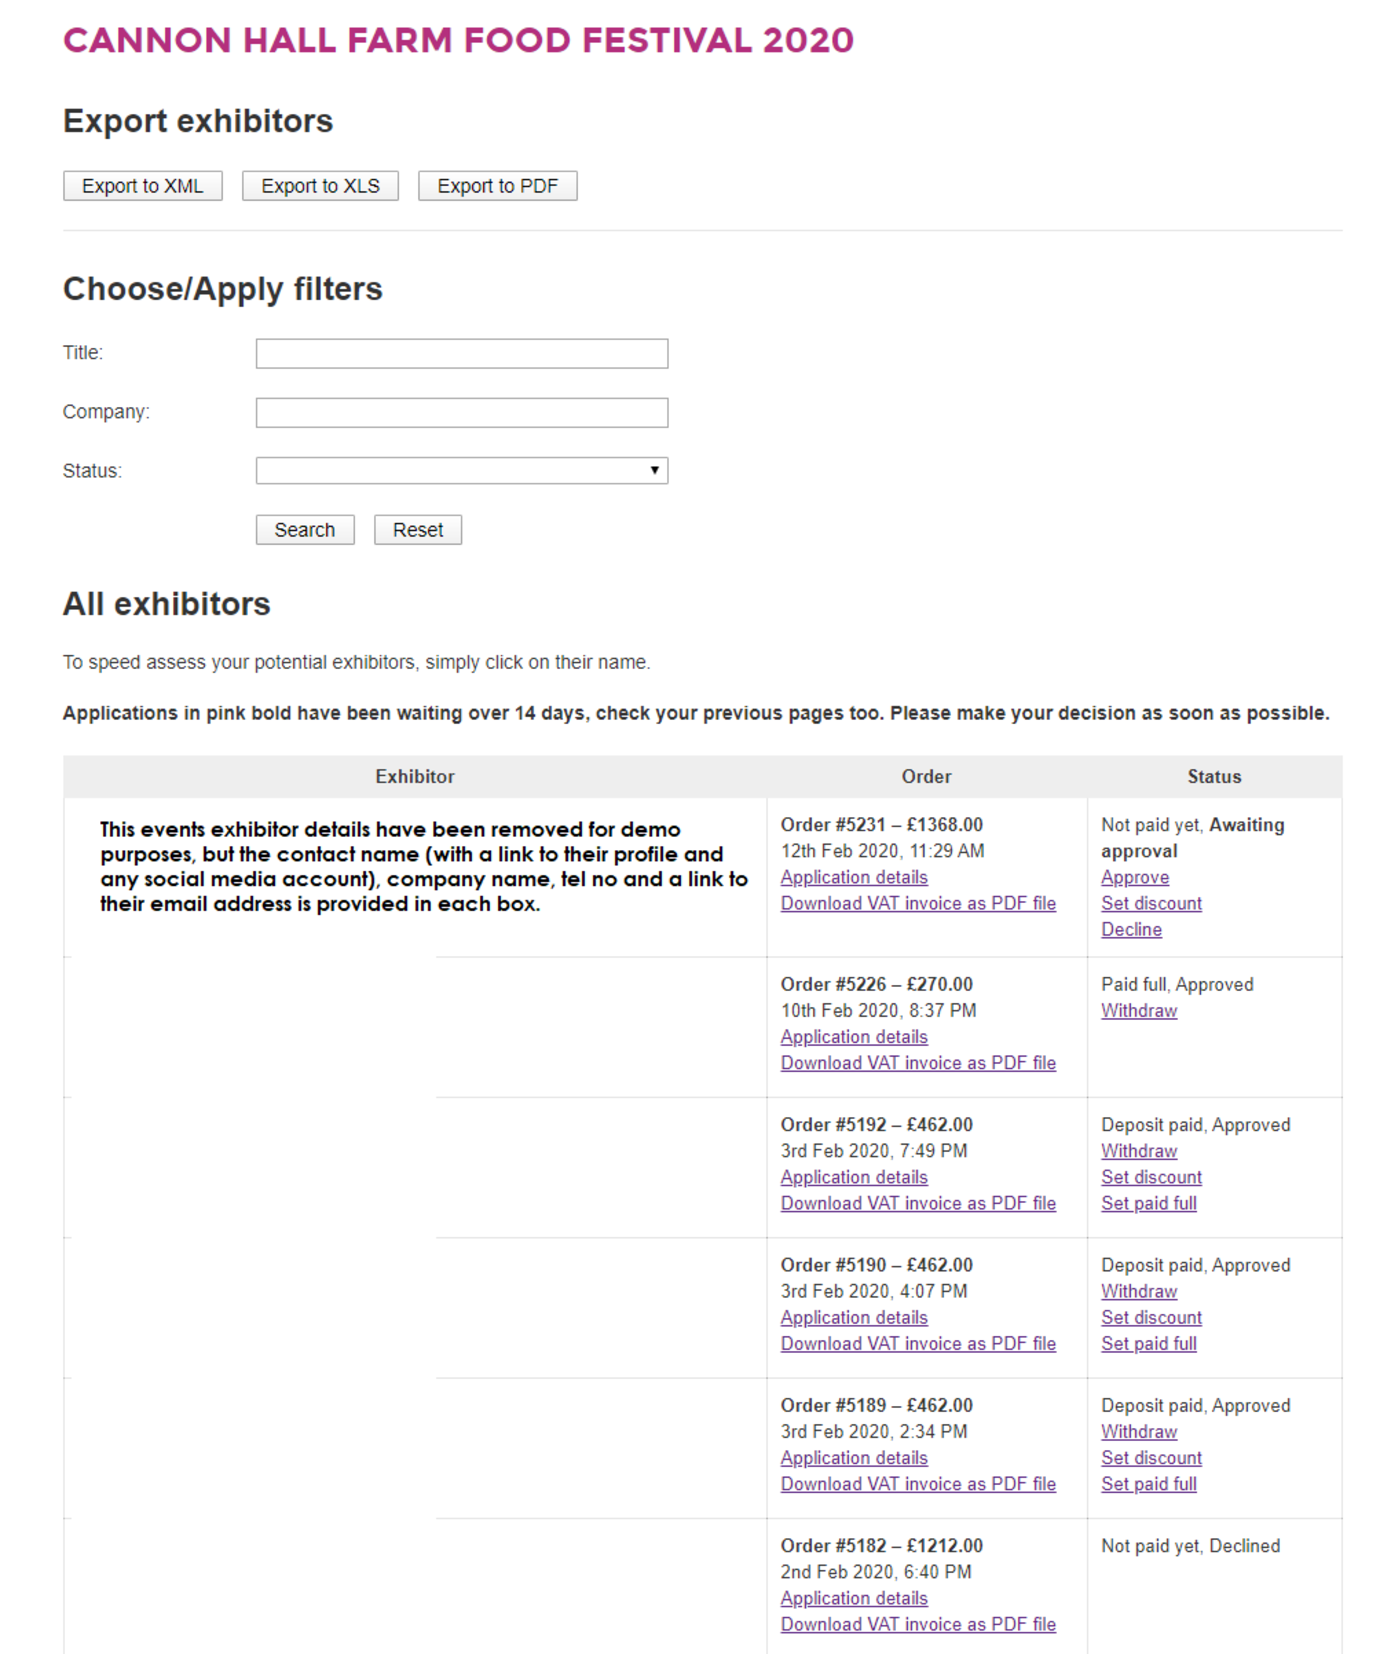View Application details for Order #5226
This screenshot has height=1654, width=1380.
tap(854, 1037)
